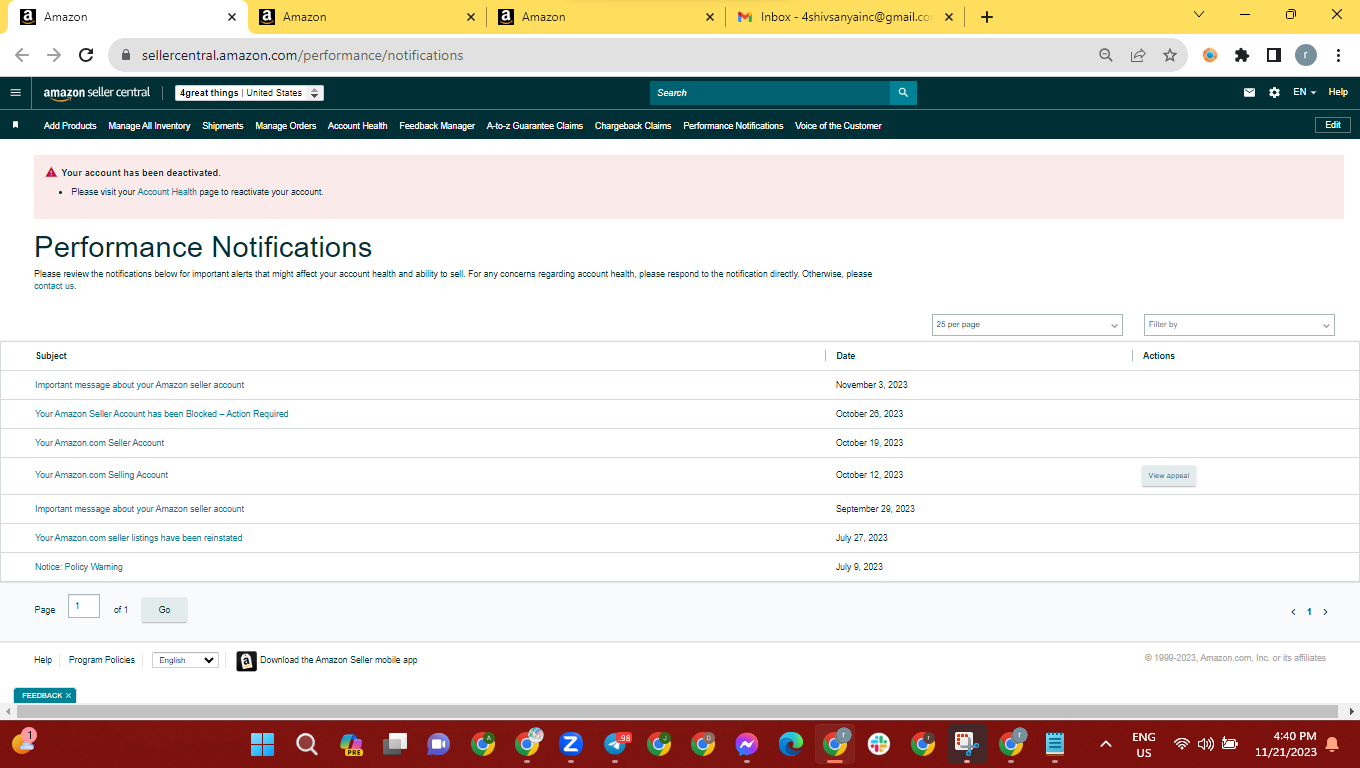Open Feedback Manager from the nav bar
The width and height of the screenshot is (1360, 768).
point(437,126)
